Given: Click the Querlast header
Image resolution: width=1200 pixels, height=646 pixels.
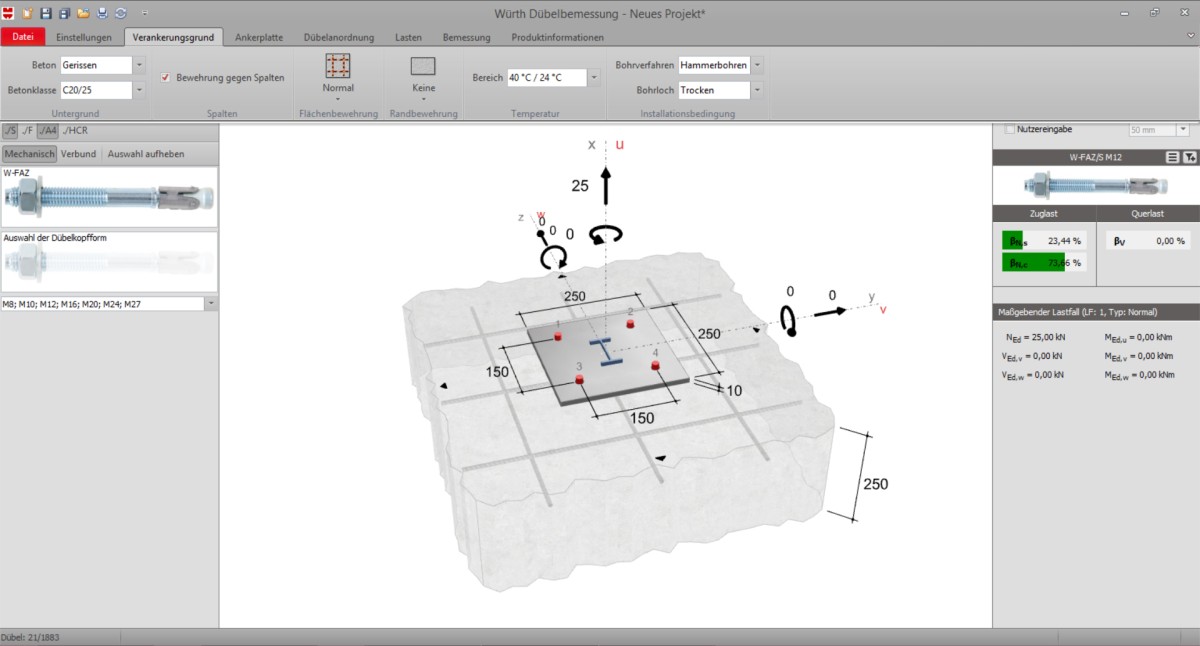Looking at the screenshot, I should tap(1148, 213).
